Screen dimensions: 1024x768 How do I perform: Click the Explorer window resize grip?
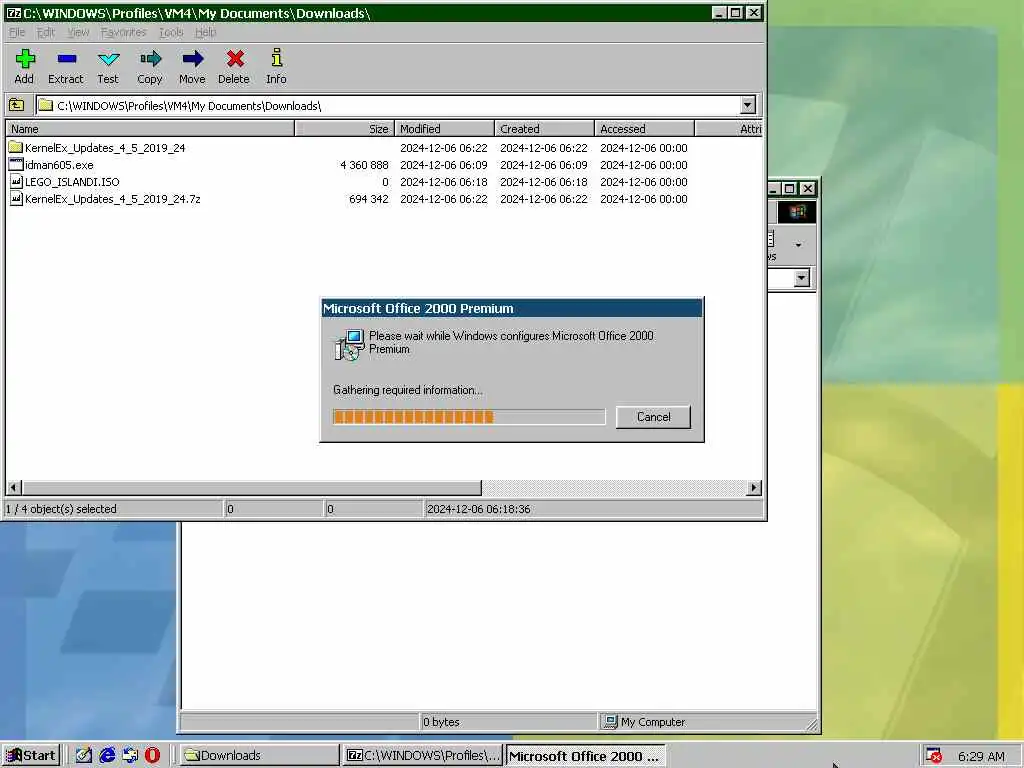click(811, 724)
